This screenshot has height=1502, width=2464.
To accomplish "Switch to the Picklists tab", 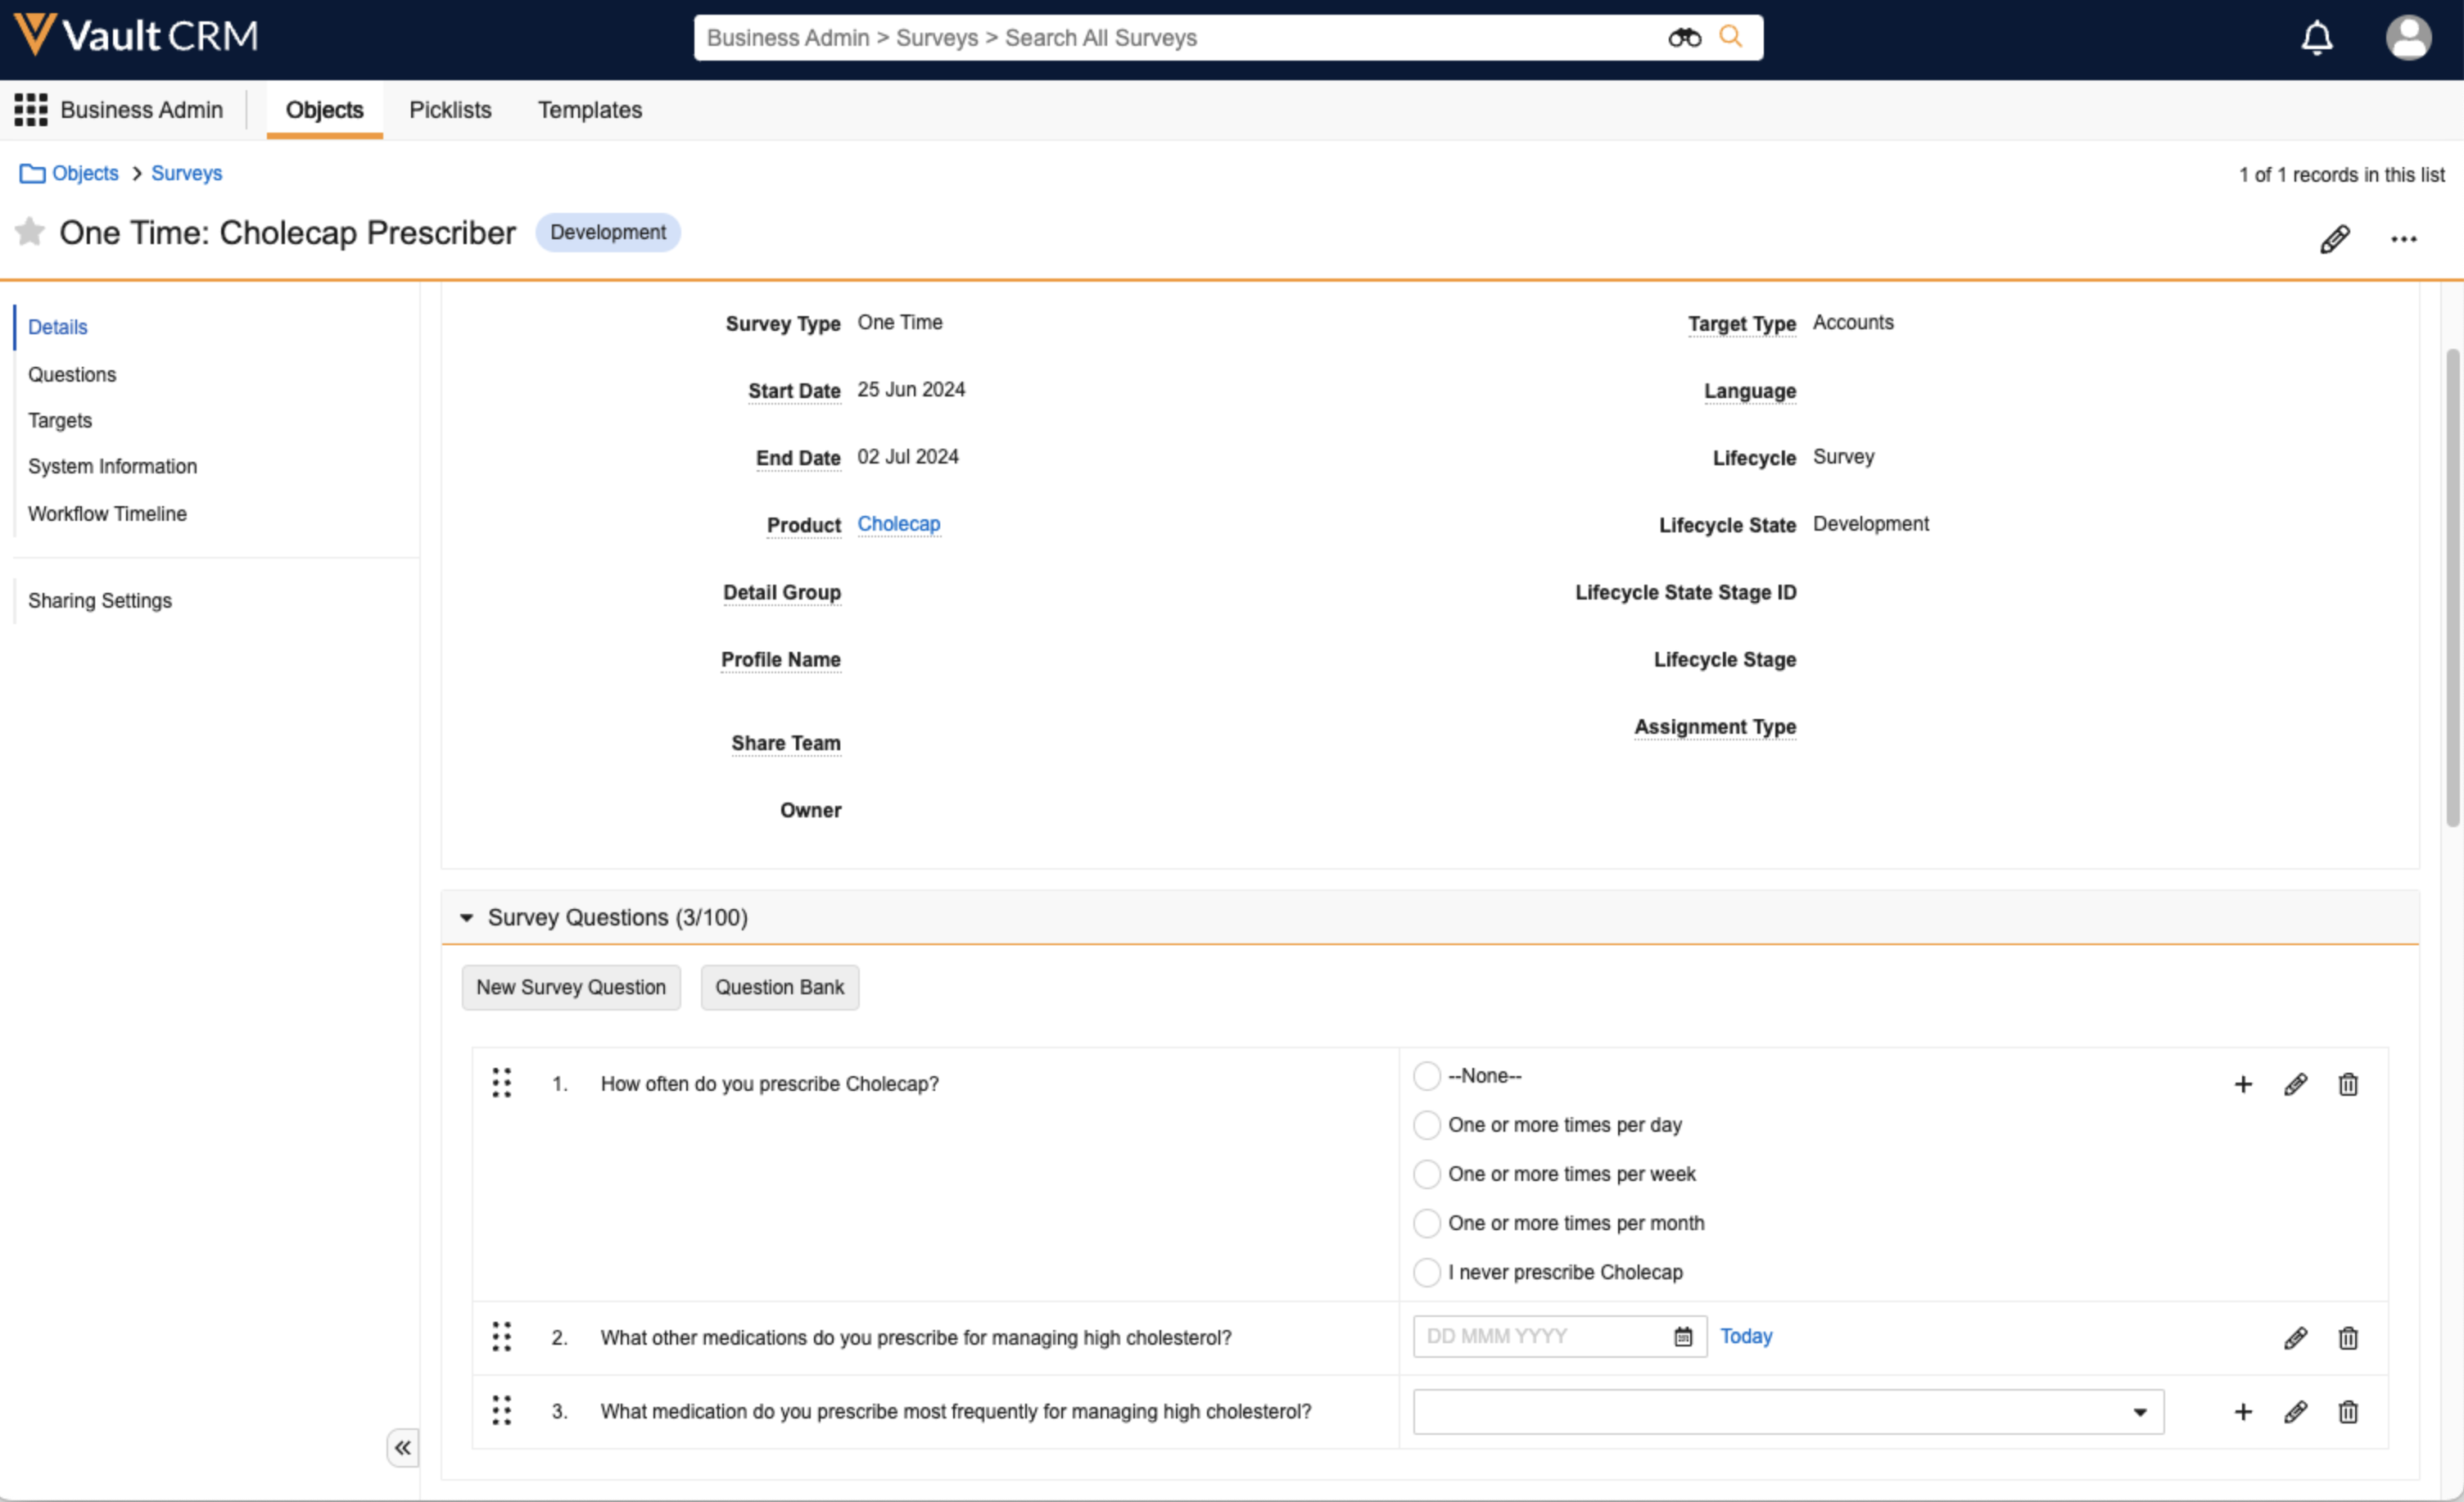I will click(450, 110).
